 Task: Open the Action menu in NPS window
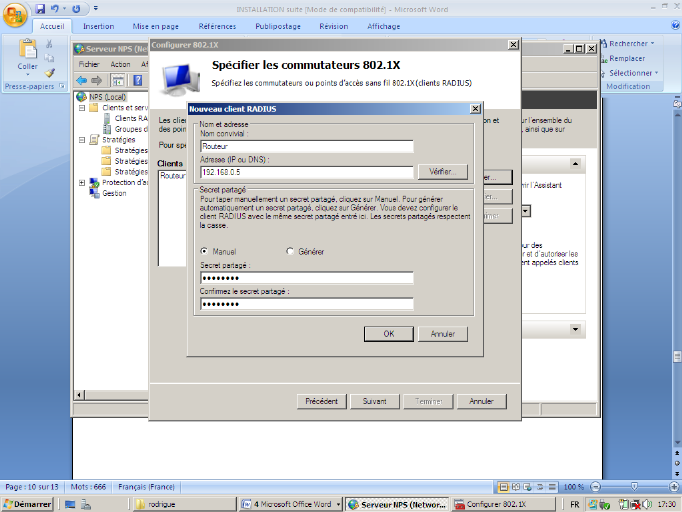120,64
